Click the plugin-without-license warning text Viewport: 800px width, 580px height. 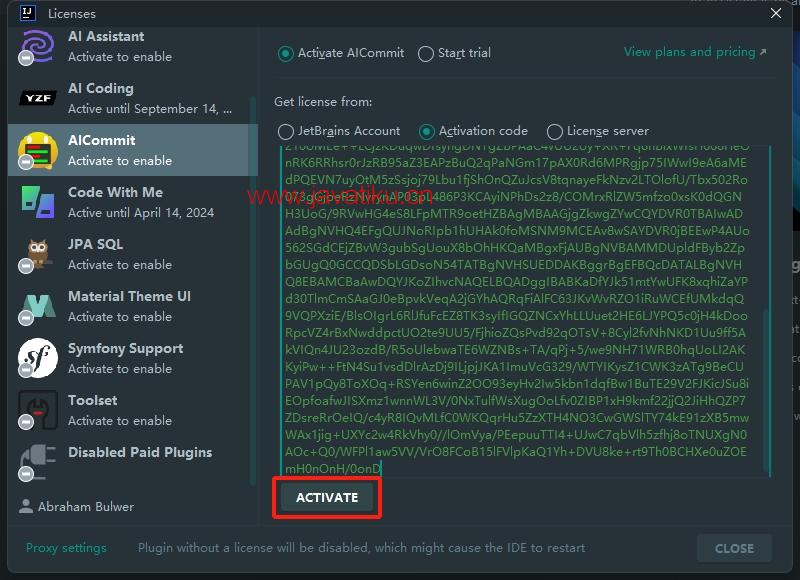coord(361,548)
